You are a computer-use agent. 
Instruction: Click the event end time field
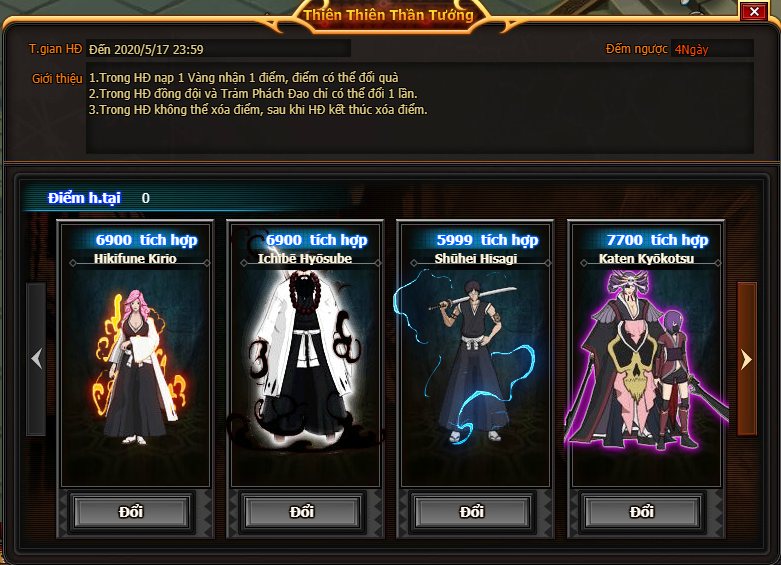tap(218, 49)
